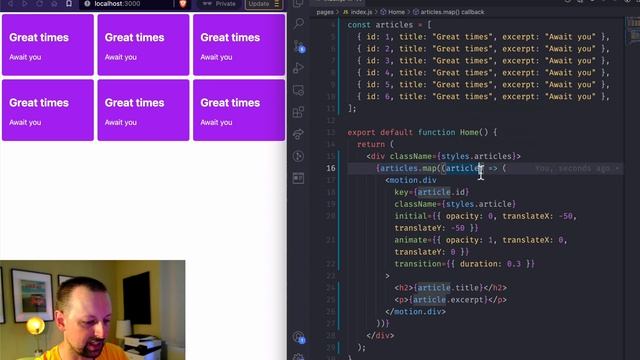640x360 pixels.
Task: Click the middle Great times card in the bottom row
Action: pyautogui.click(x=143, y=110)
